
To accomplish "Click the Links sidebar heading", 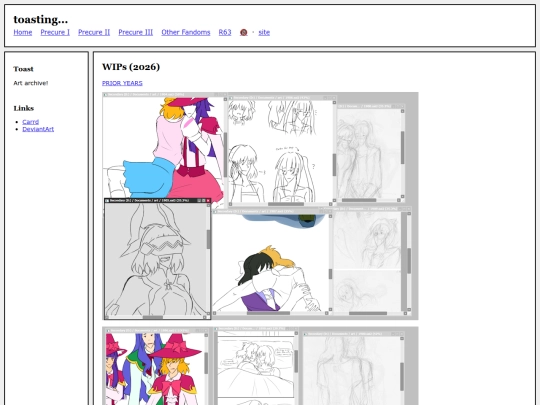I will [x=24, y=108].
